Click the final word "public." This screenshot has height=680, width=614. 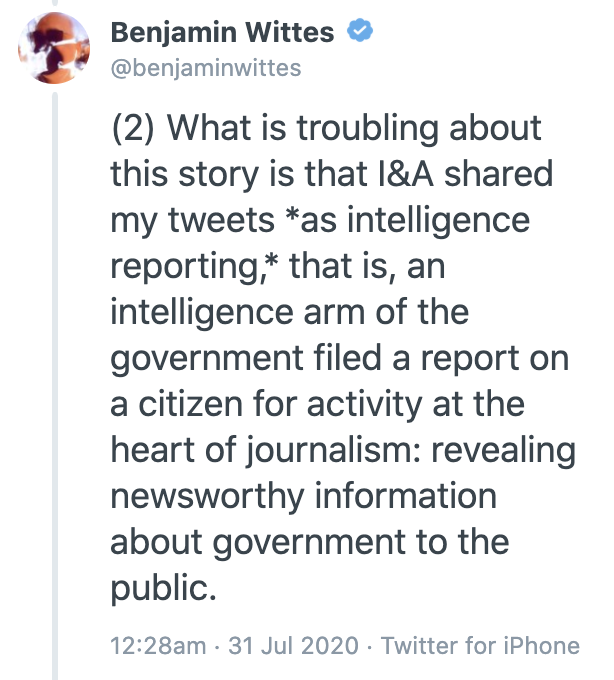(163, 588)
